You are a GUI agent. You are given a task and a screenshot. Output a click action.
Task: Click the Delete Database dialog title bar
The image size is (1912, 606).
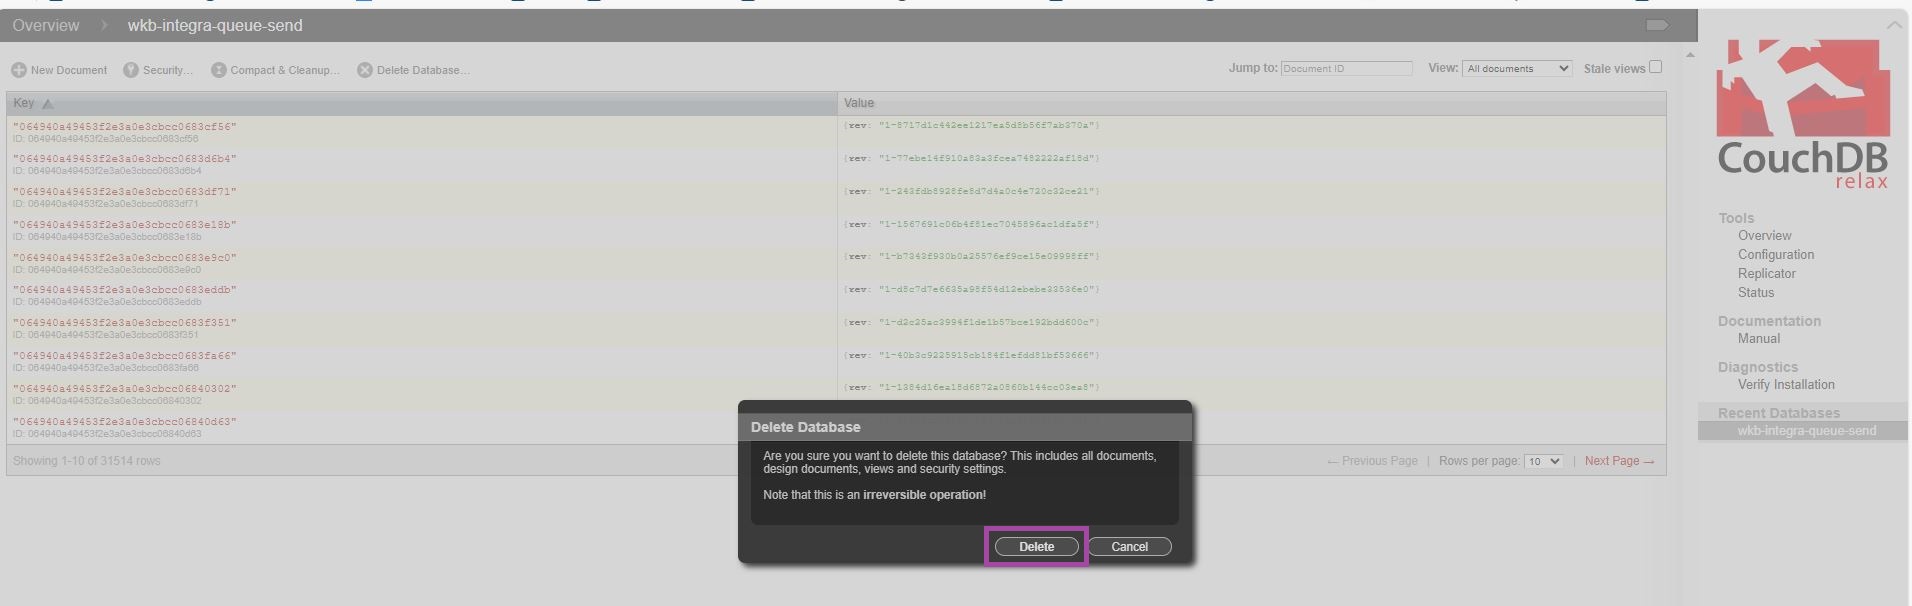(965, 427)
